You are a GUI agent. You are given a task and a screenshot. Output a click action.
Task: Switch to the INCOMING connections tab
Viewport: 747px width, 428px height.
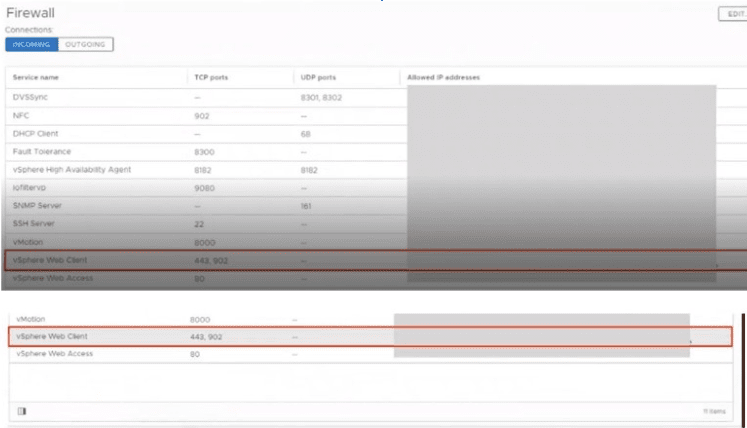pyautogui.click(x=32, y=44)
